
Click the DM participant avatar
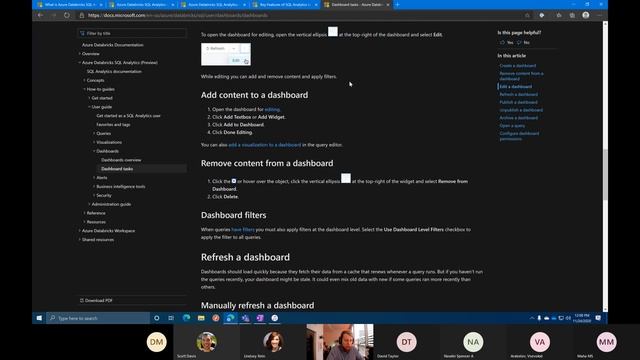(157, 342)
